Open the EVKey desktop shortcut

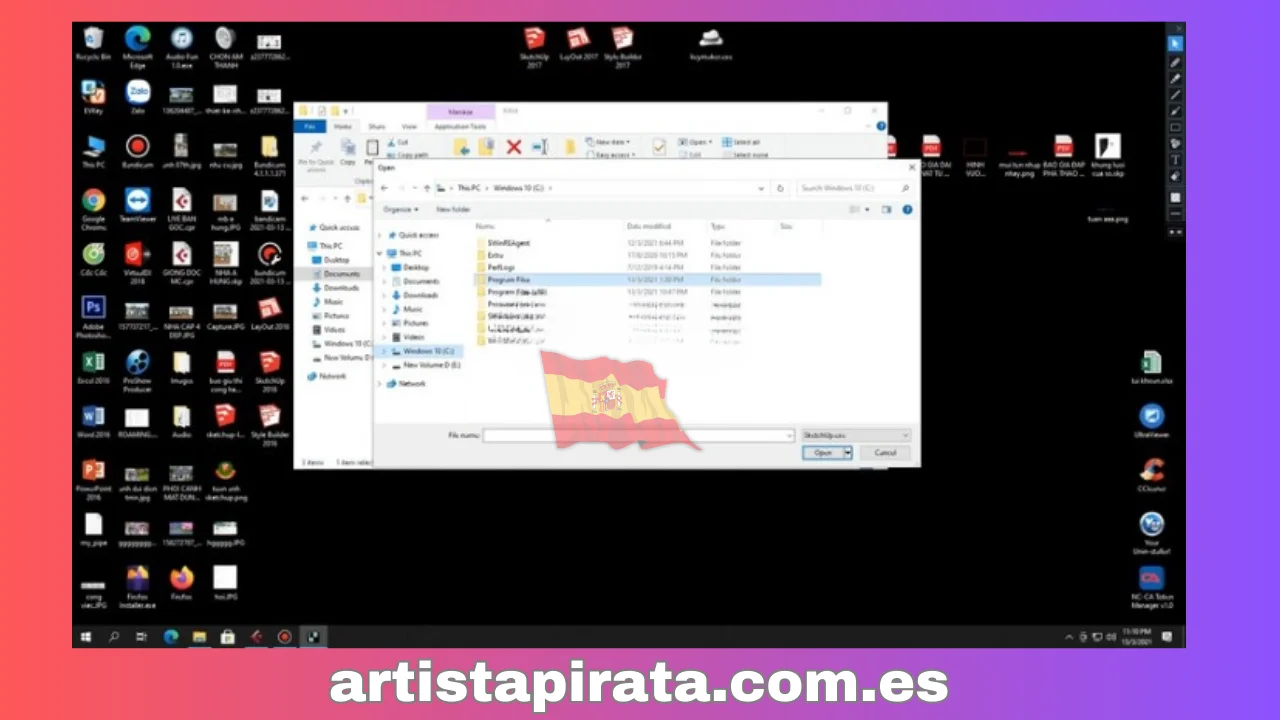pyautogui.click(x=93, y=98)
